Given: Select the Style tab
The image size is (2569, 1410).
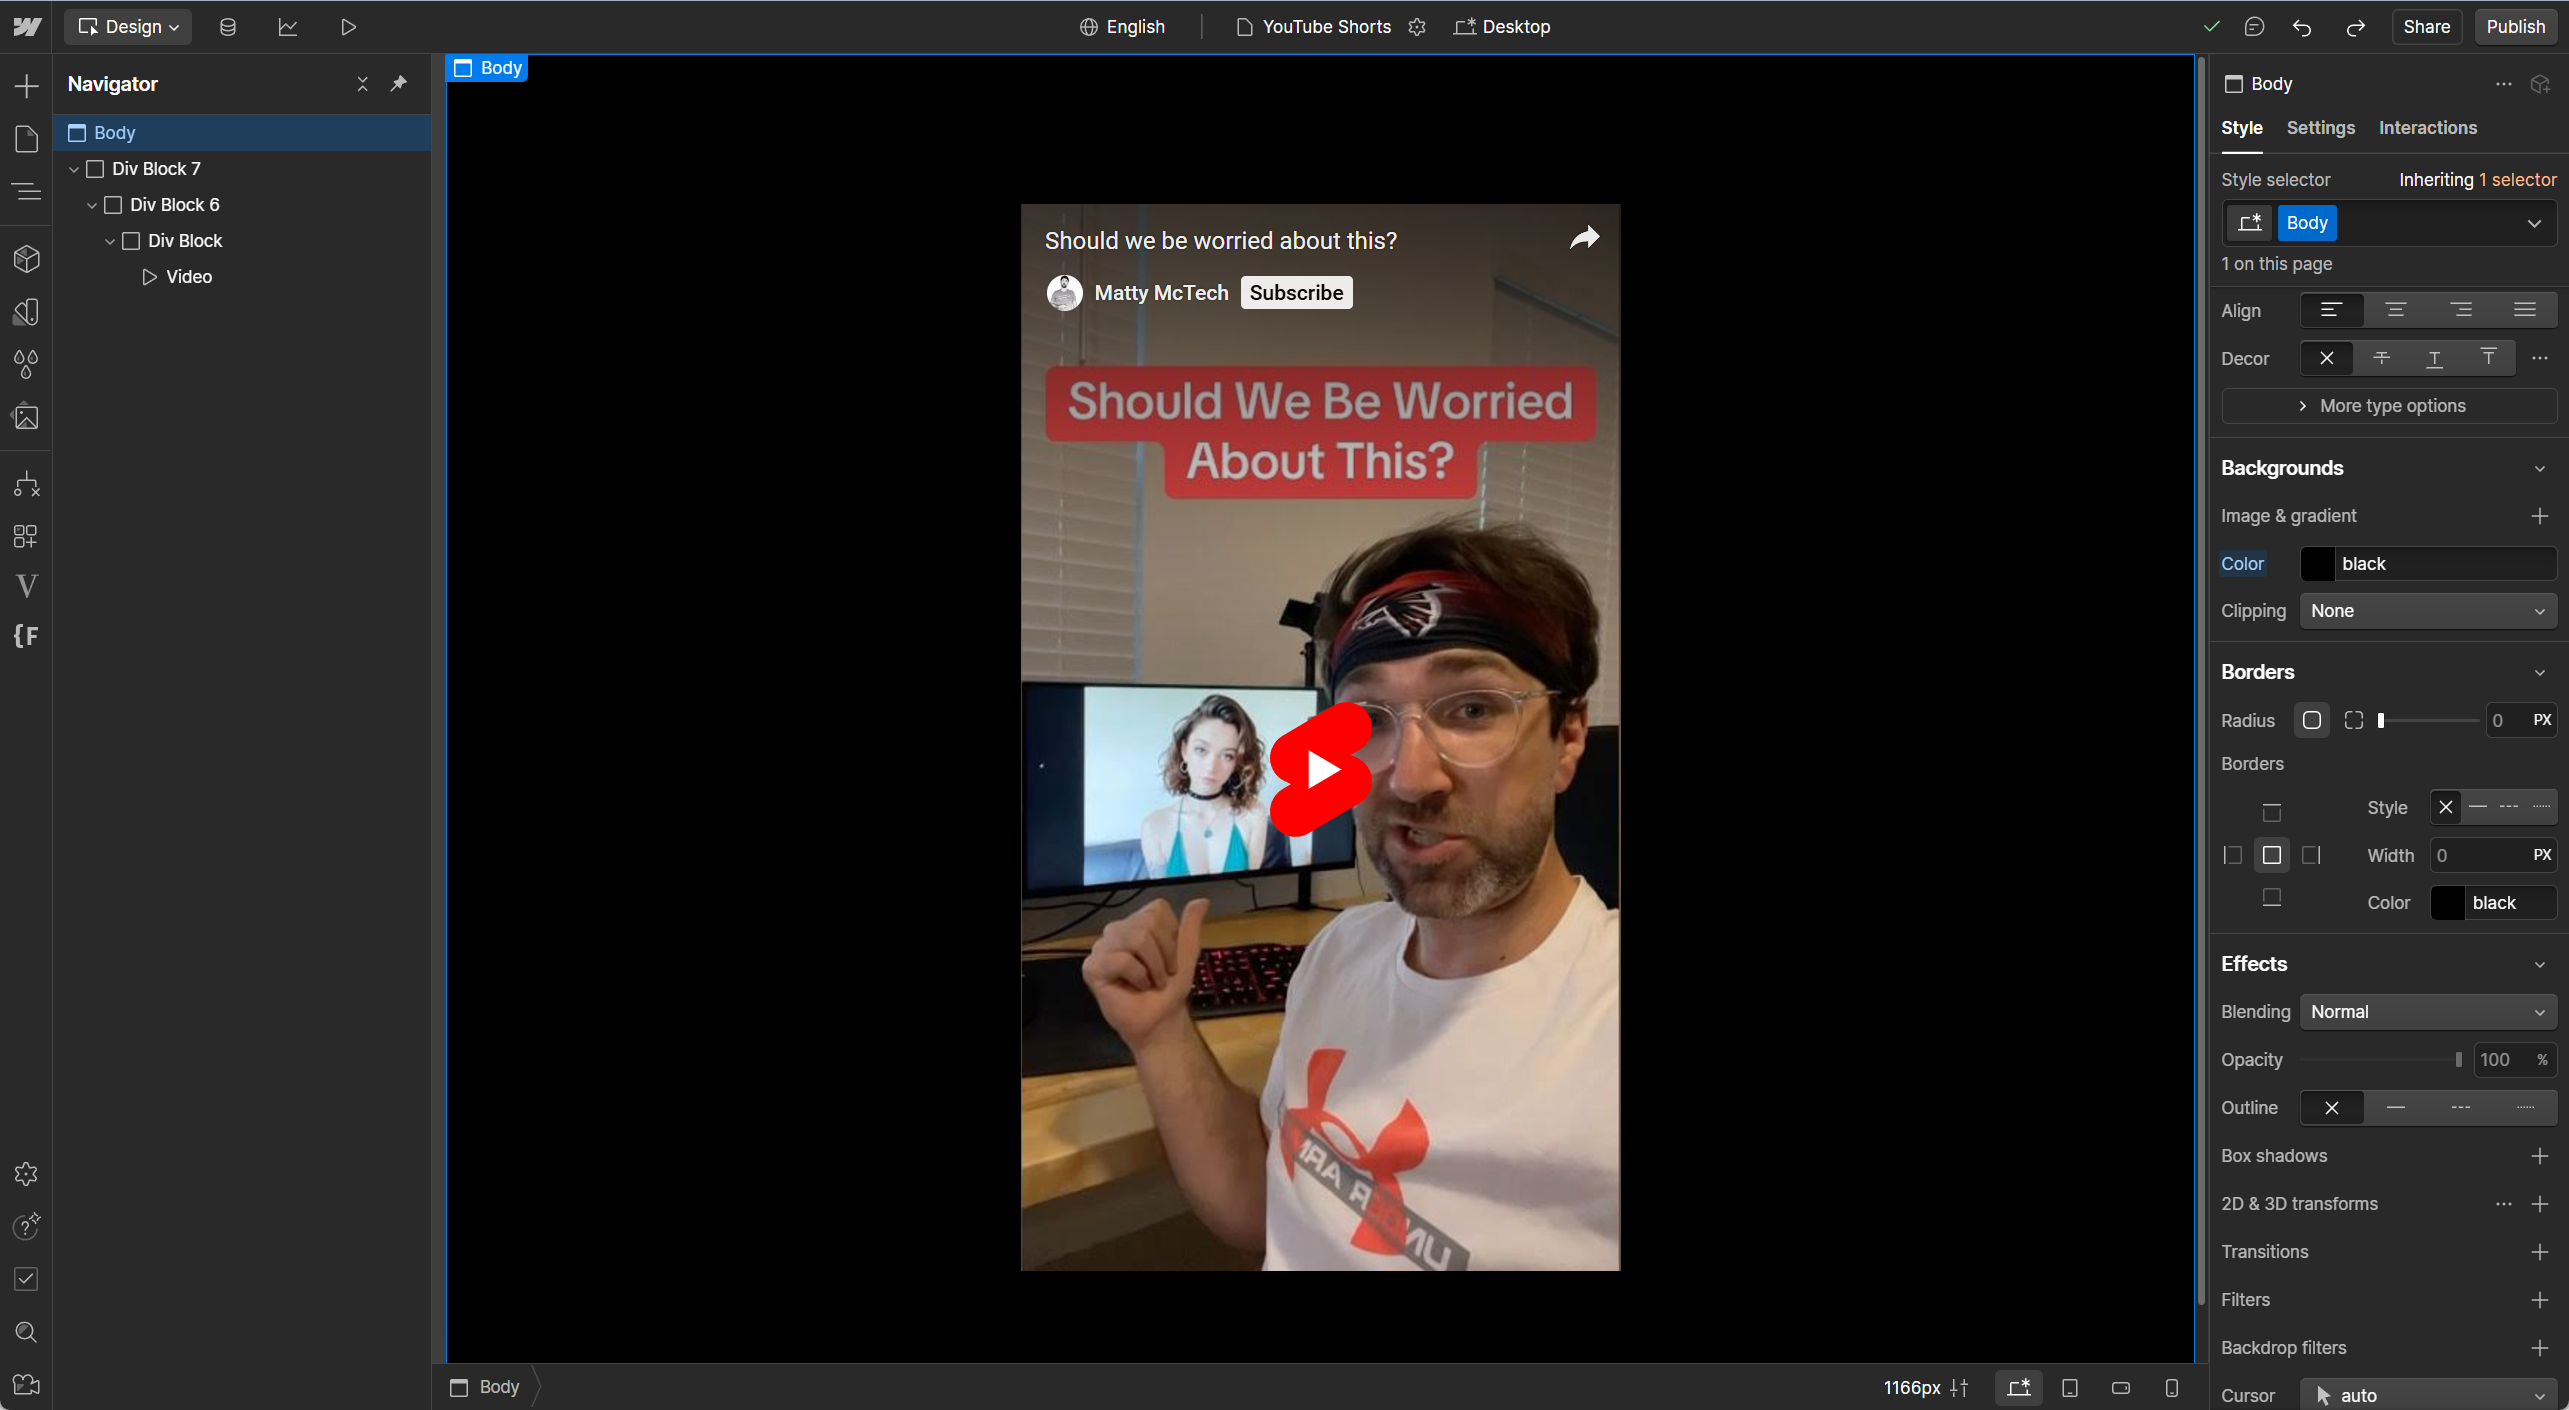Looking at the screenshot, I should coord(2241,128).
